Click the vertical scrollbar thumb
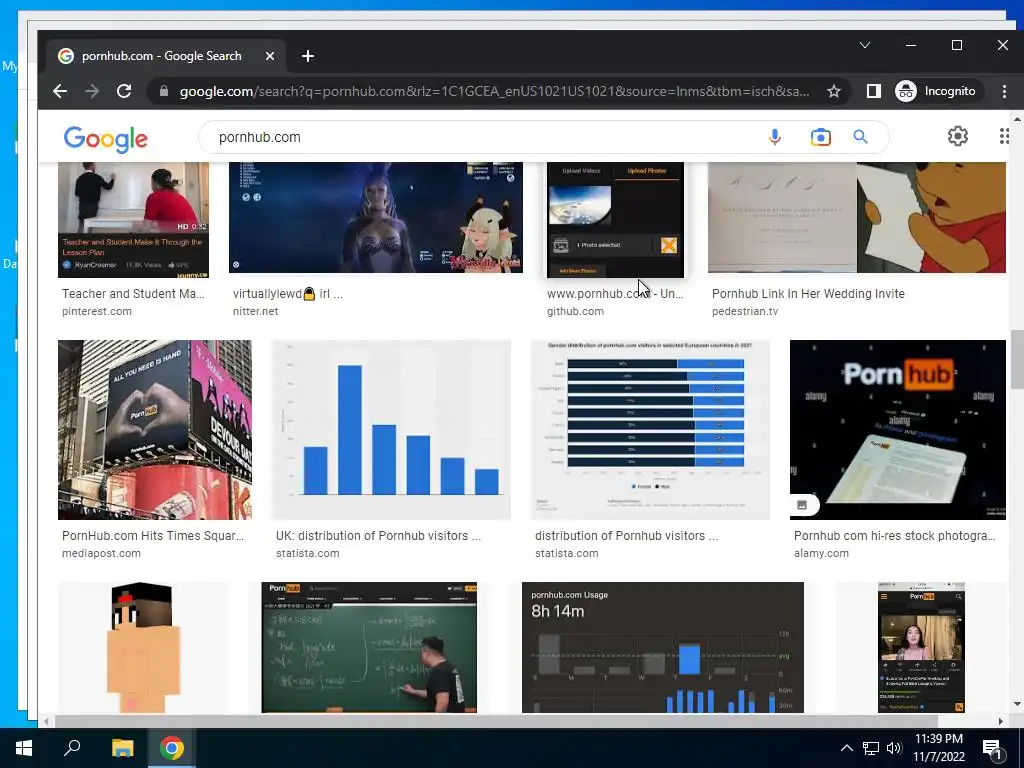The width and height of the screenshot is (1024, 768). click(x=1017, y=360)
